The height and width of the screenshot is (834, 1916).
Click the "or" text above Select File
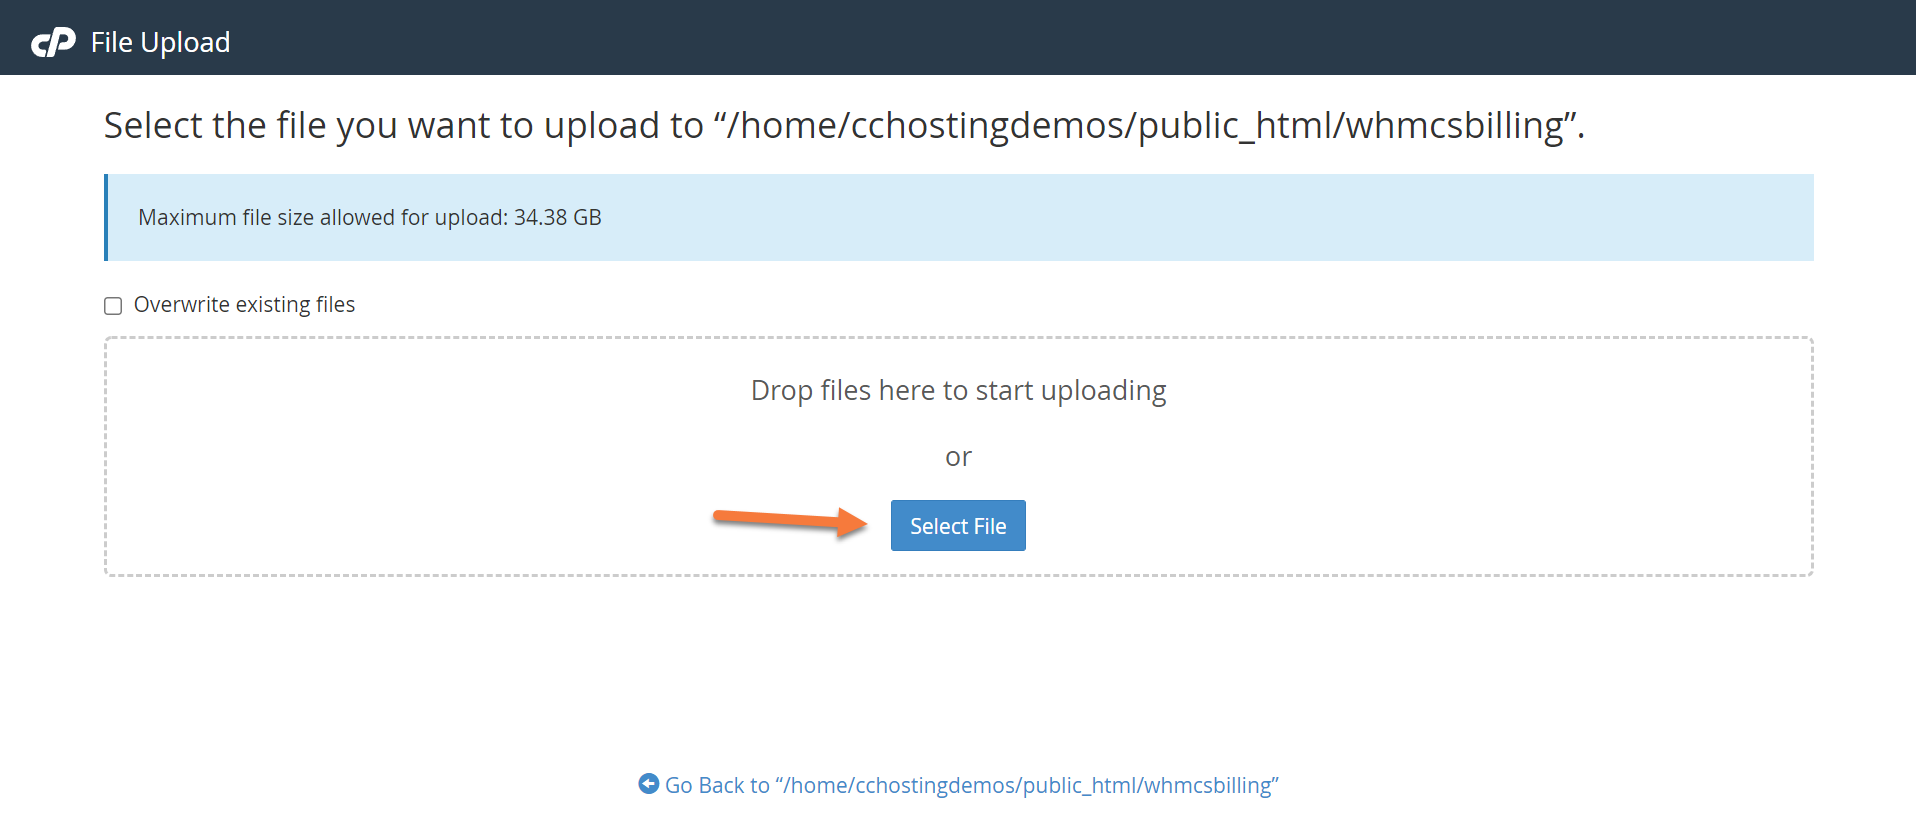[x=958, y=457]
